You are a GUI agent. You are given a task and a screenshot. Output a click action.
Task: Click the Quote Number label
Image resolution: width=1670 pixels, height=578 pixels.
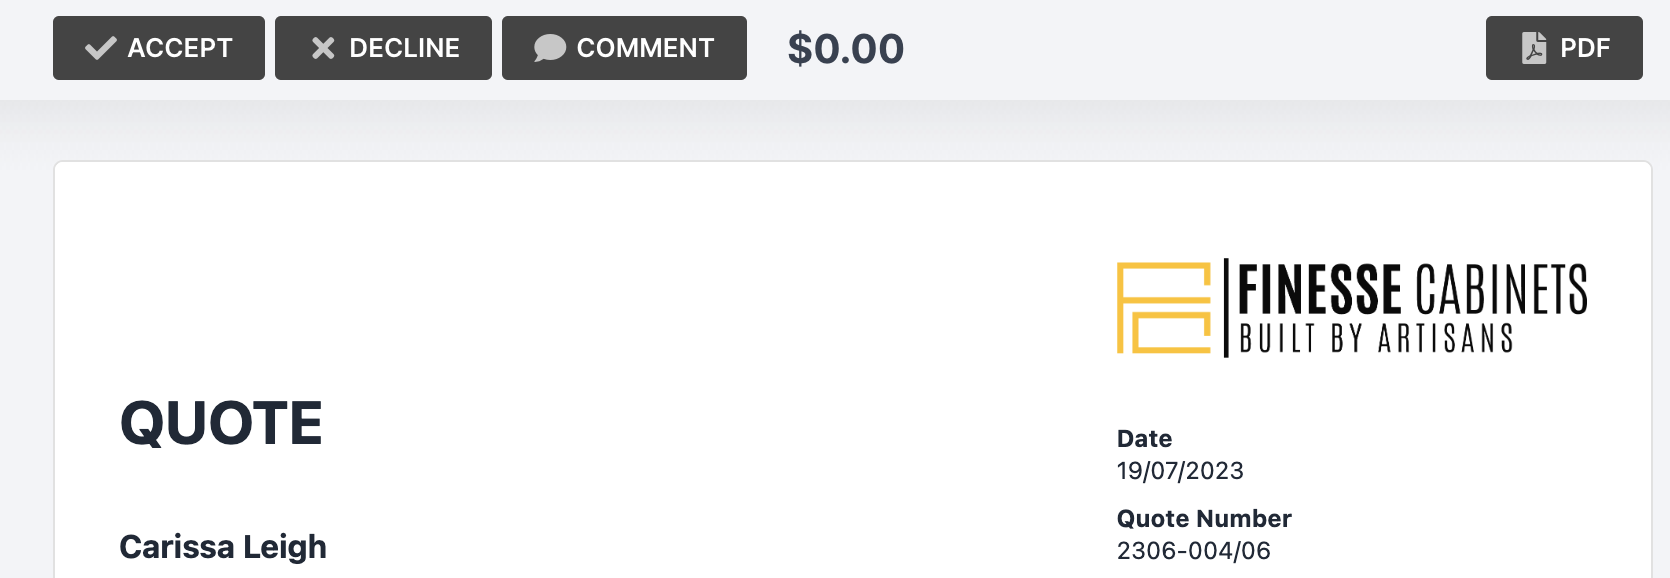1204,519
